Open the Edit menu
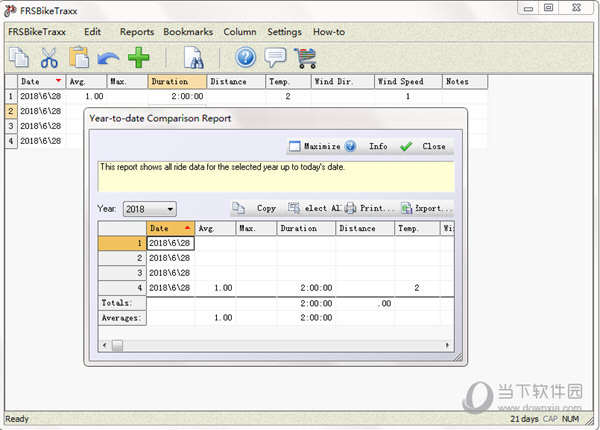 pos(92,32)
